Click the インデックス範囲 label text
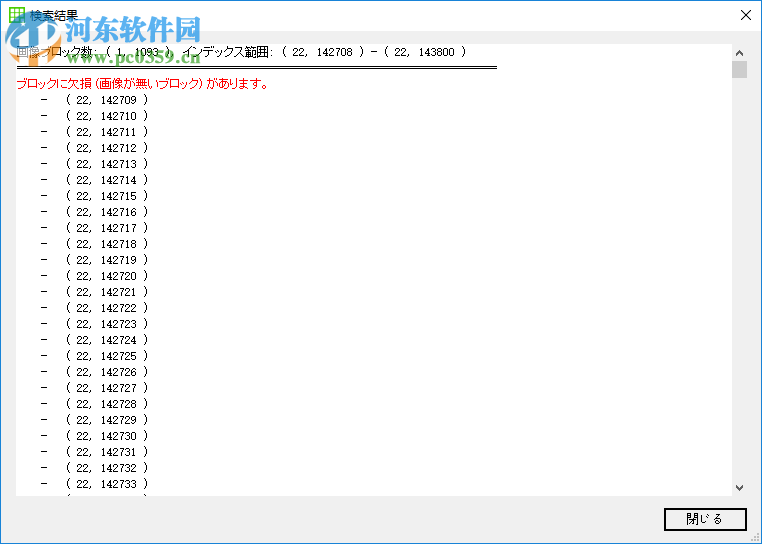 click(x=228, y=52)
